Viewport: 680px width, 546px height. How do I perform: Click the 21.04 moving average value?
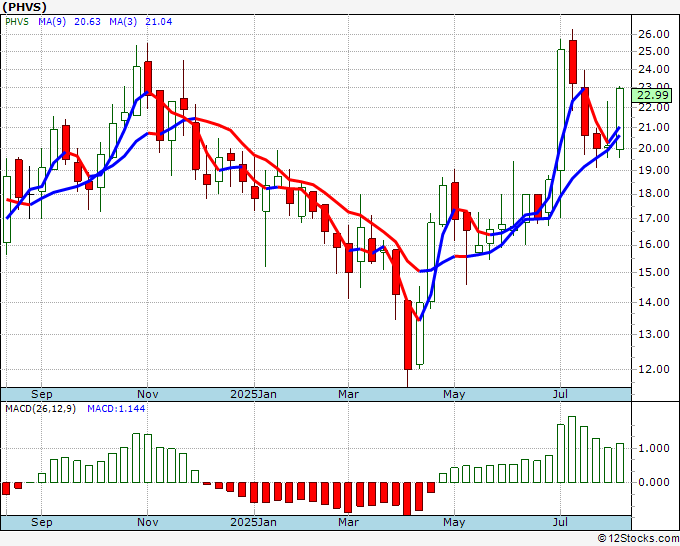[x=158, y=21]
